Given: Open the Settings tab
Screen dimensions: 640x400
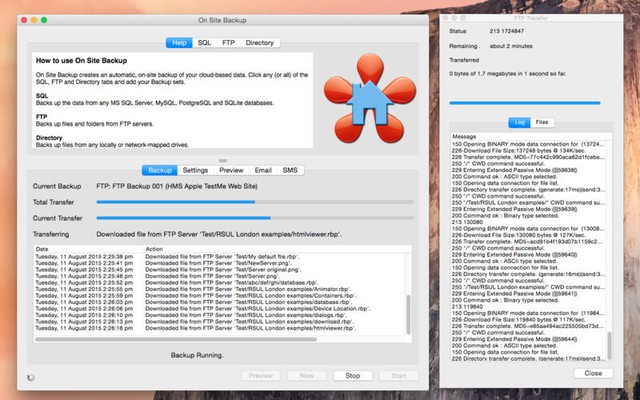Looking at the screenshot, I should click(x=195, y=171).
